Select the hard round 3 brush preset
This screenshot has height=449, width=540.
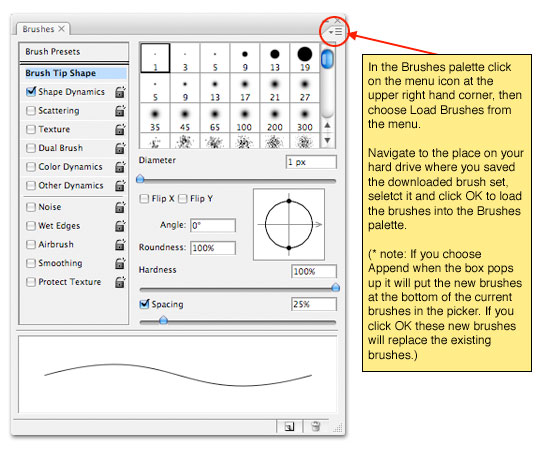coord(185,58)
